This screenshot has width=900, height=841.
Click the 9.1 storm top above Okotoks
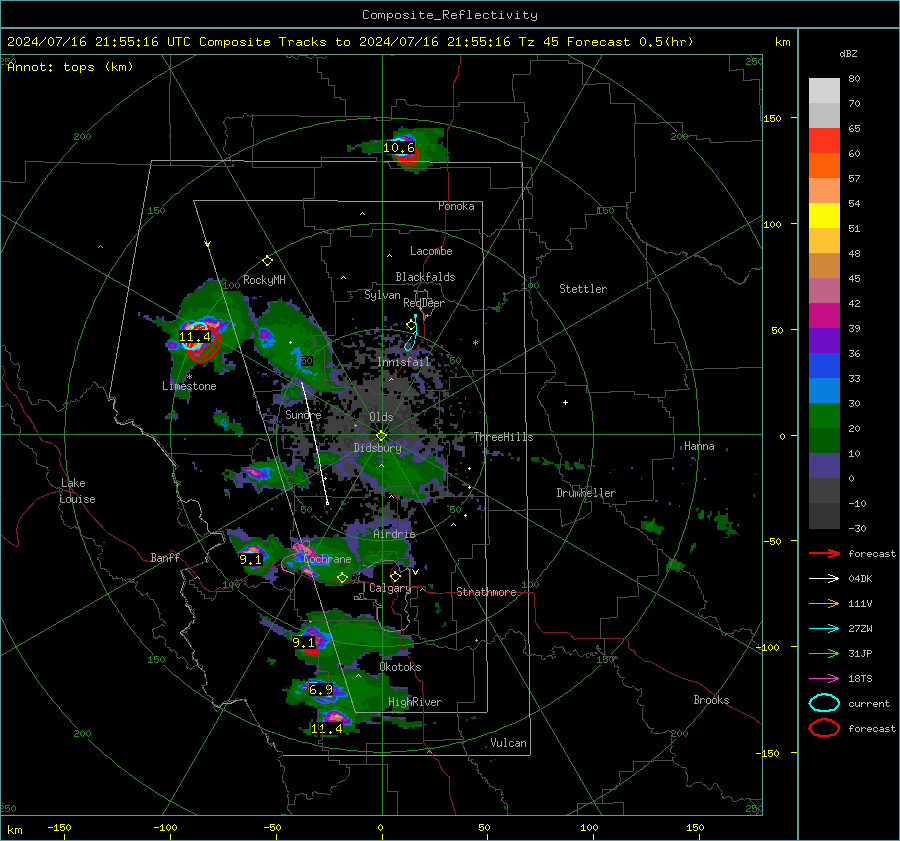(x=304, y=642)
